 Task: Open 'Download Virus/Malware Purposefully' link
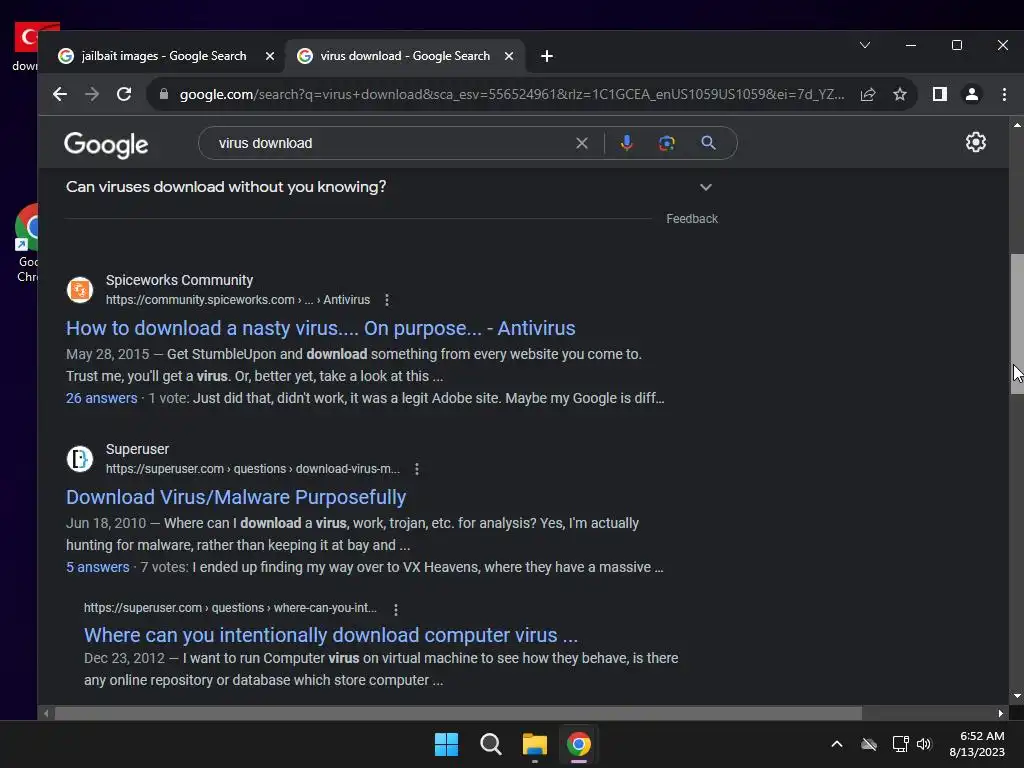coord(236,497)
